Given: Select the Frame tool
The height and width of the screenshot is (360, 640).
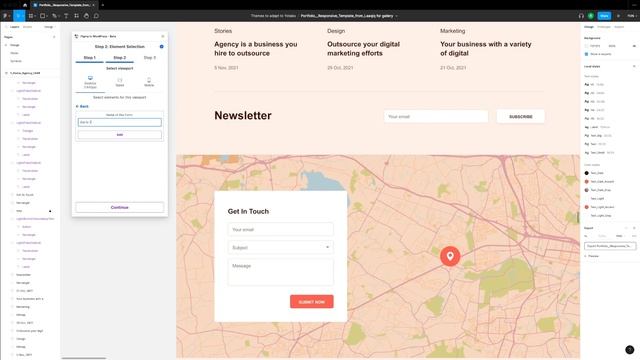Looking at the screenshot, I should point(31,16).
